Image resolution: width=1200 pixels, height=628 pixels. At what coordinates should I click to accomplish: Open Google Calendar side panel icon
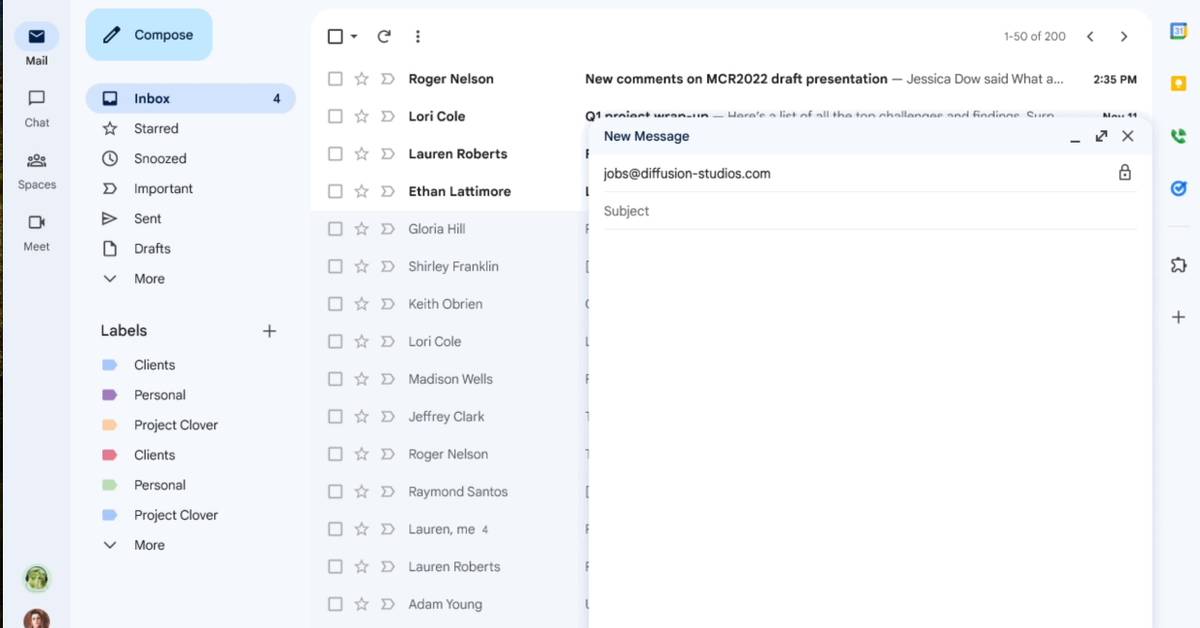(1178, 31)
